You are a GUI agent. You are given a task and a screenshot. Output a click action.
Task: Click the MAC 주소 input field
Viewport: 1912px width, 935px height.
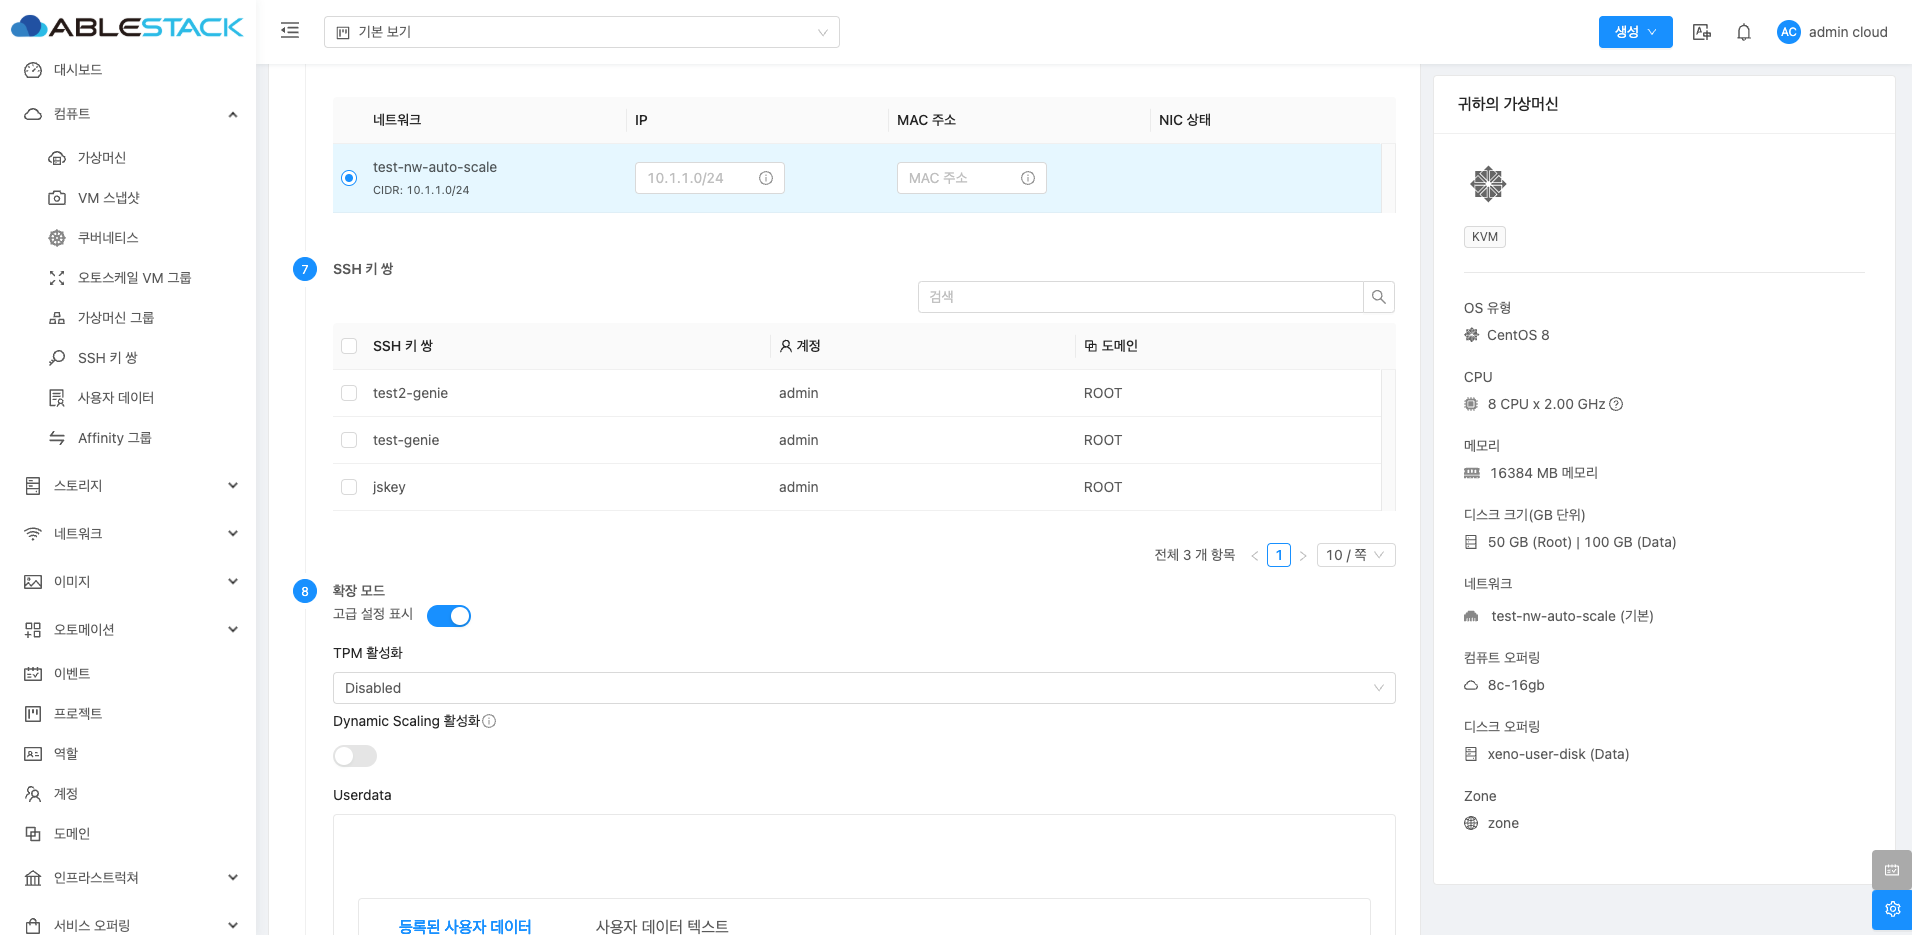click(960, 178)
